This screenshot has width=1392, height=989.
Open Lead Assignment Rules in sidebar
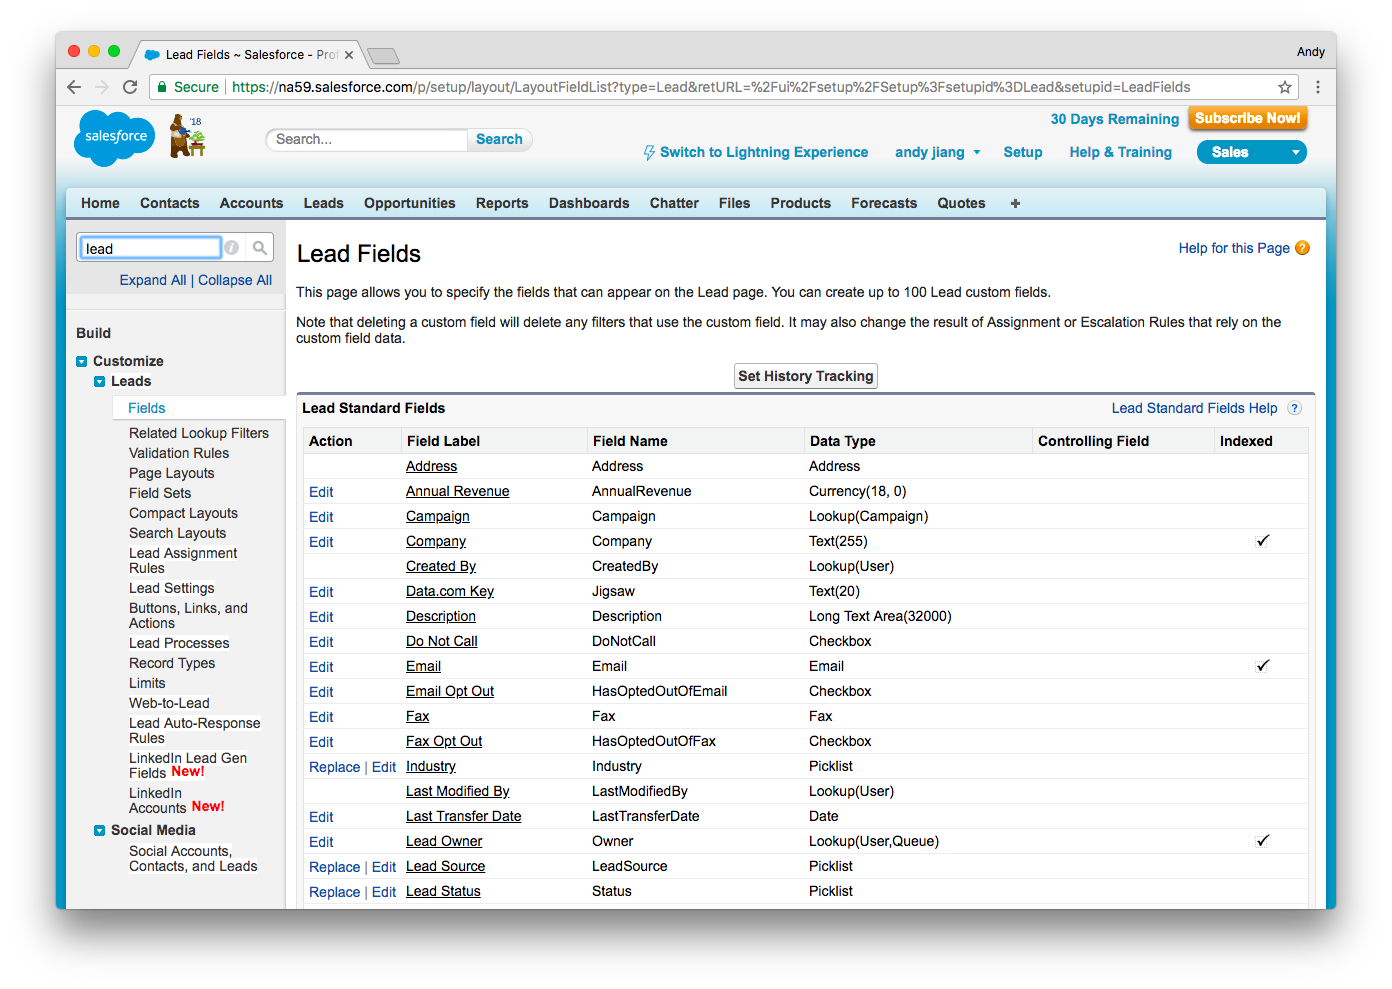(183, 560)
